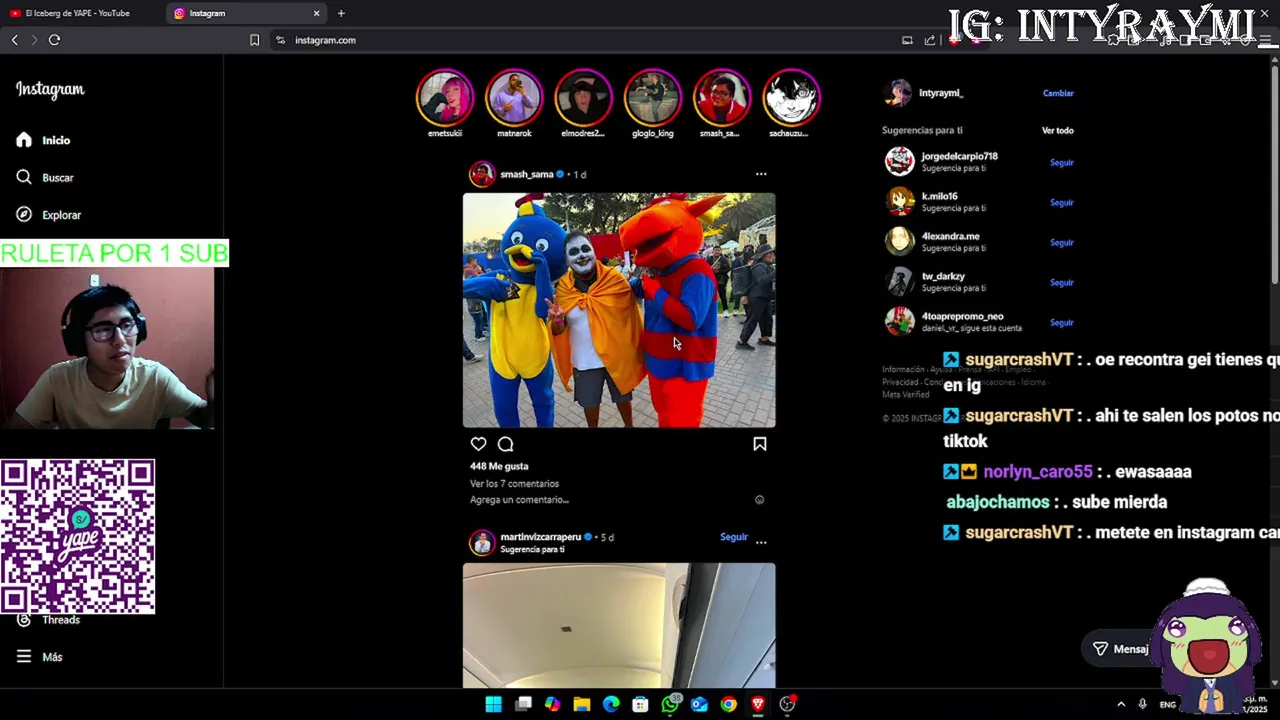
Task: Open the 448 Me gusta likes list
Action: pos(499,466)
